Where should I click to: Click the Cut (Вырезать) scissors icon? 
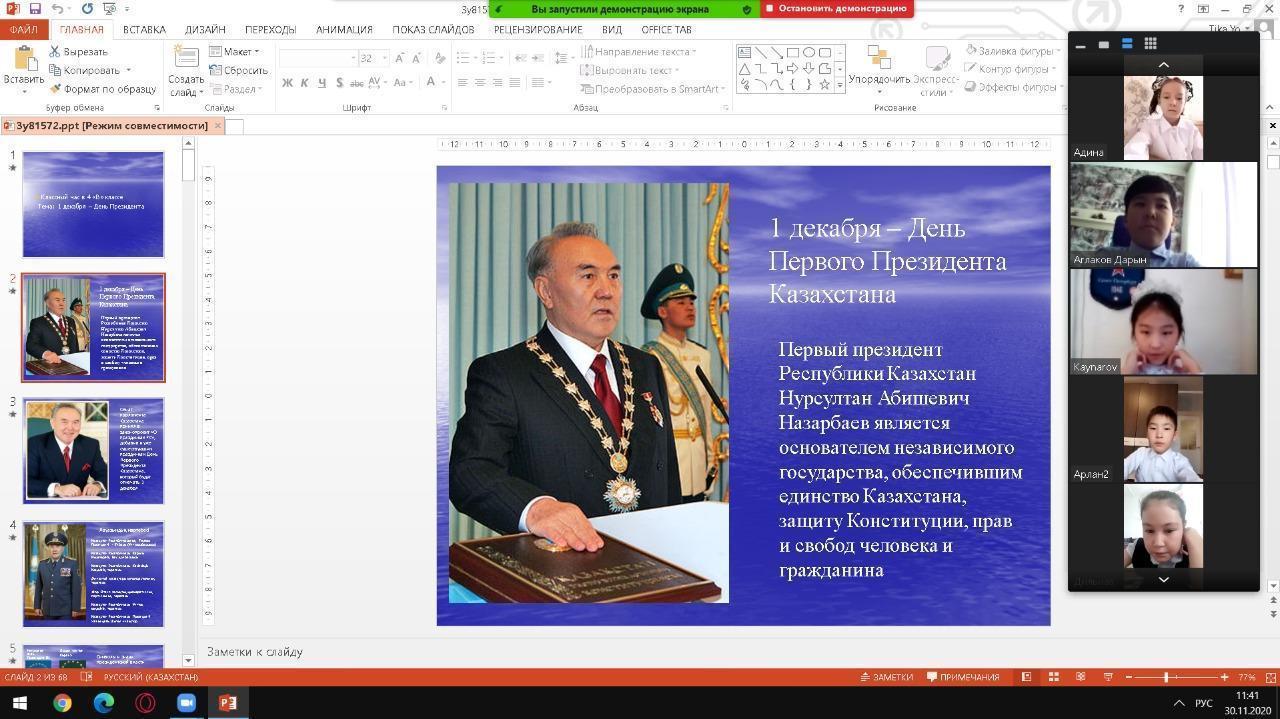pos(56,52)
